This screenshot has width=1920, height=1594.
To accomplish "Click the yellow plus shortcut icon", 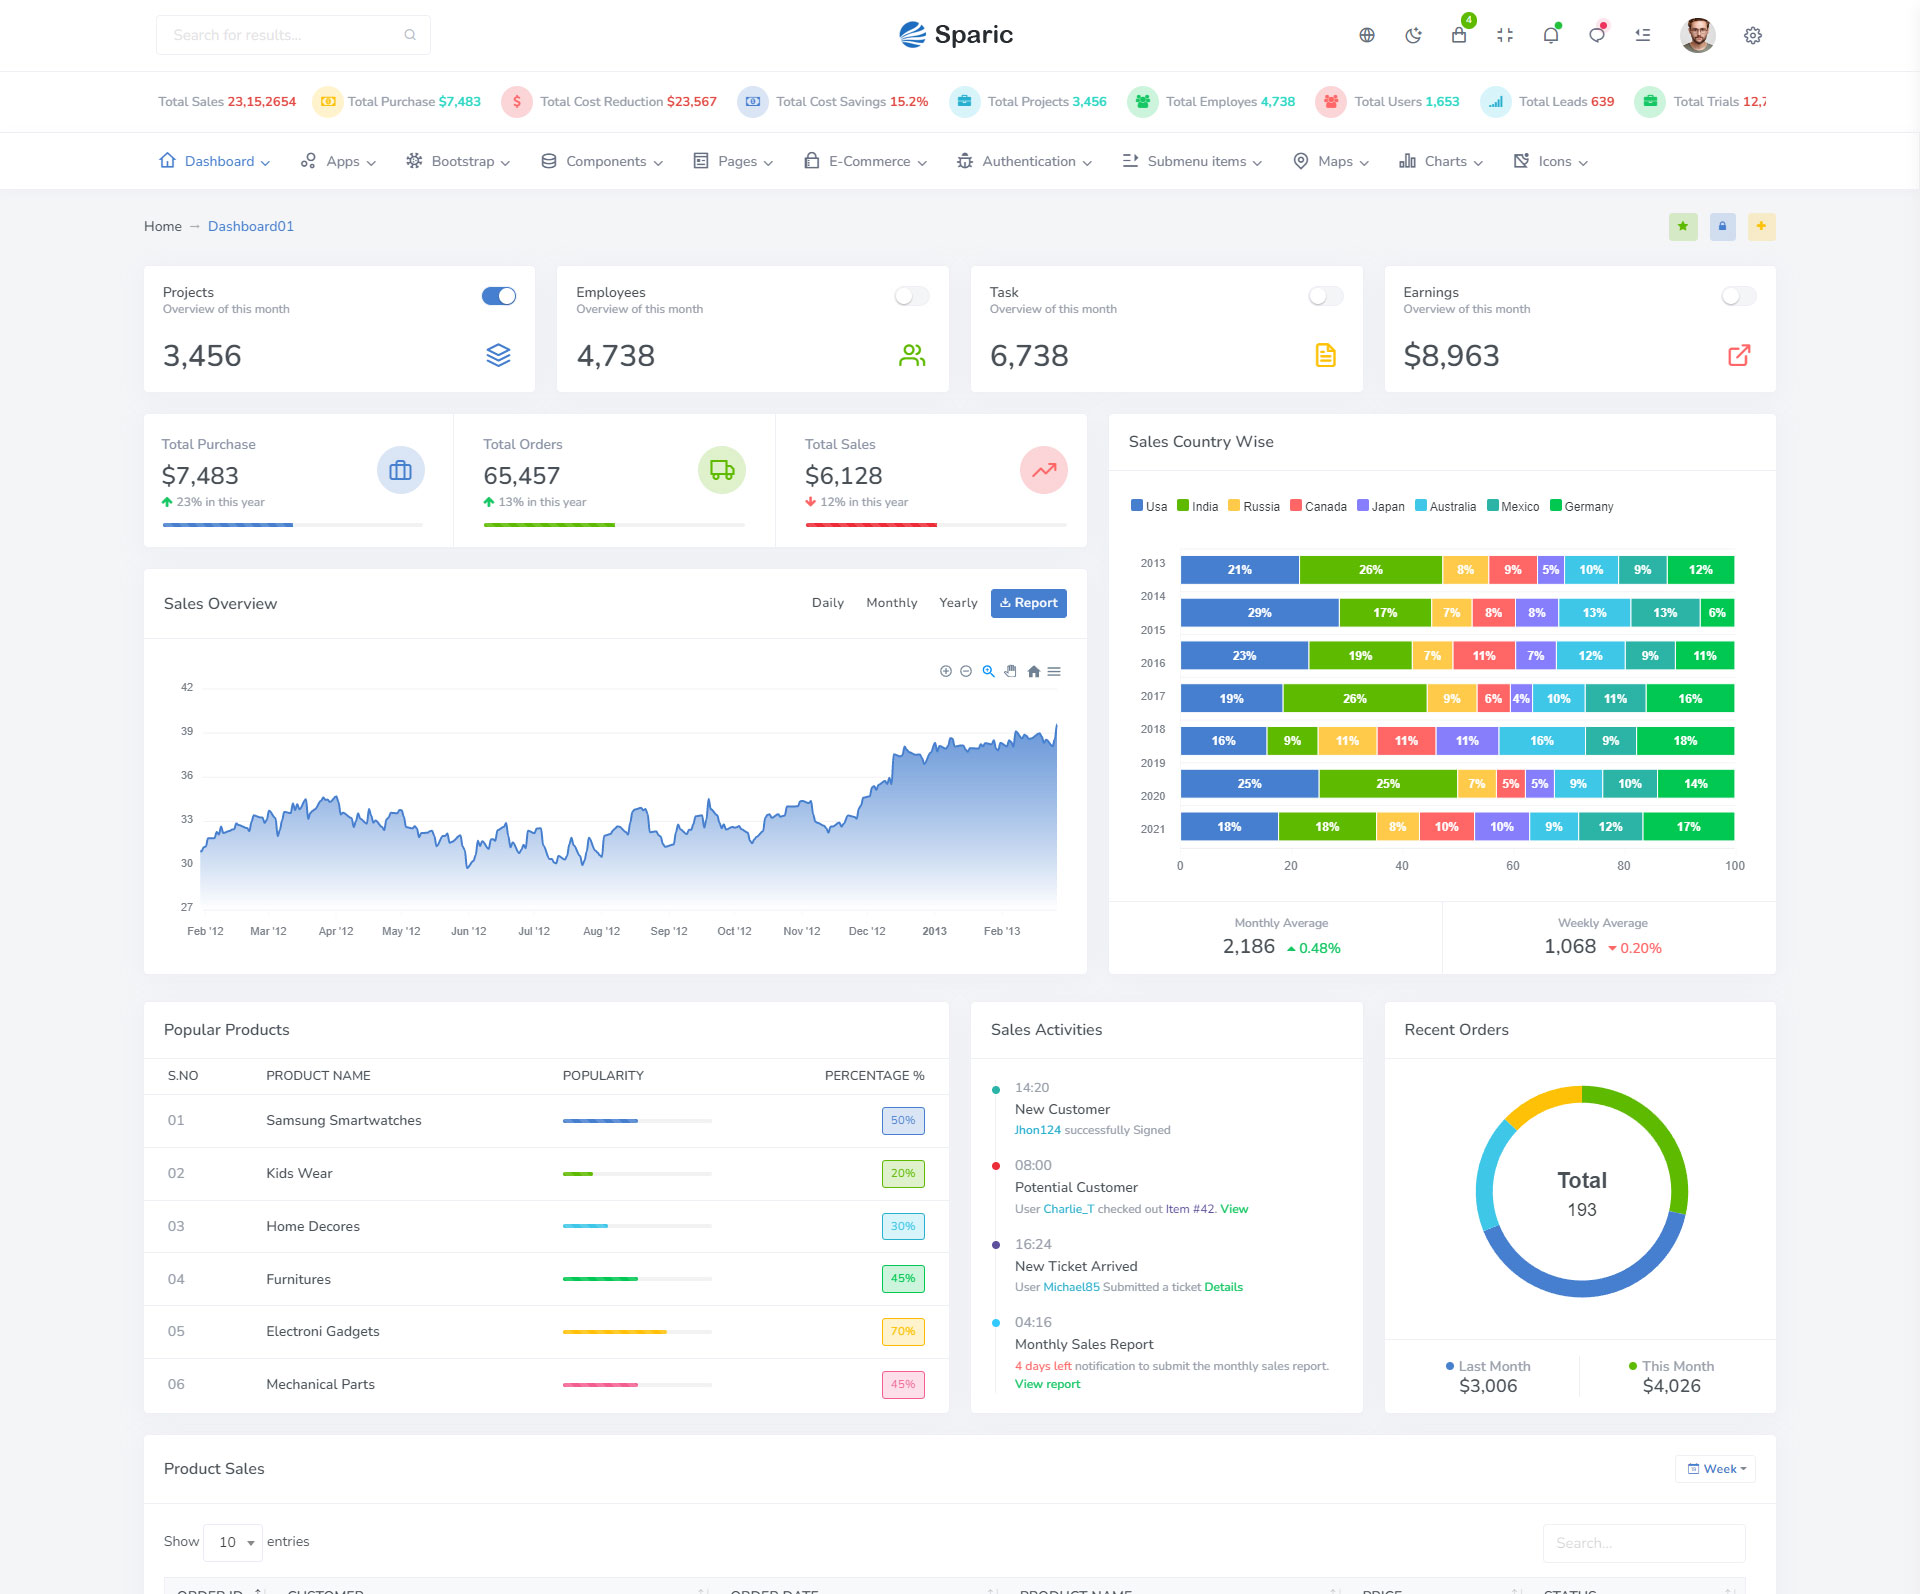I will (x=1761, y=226).
